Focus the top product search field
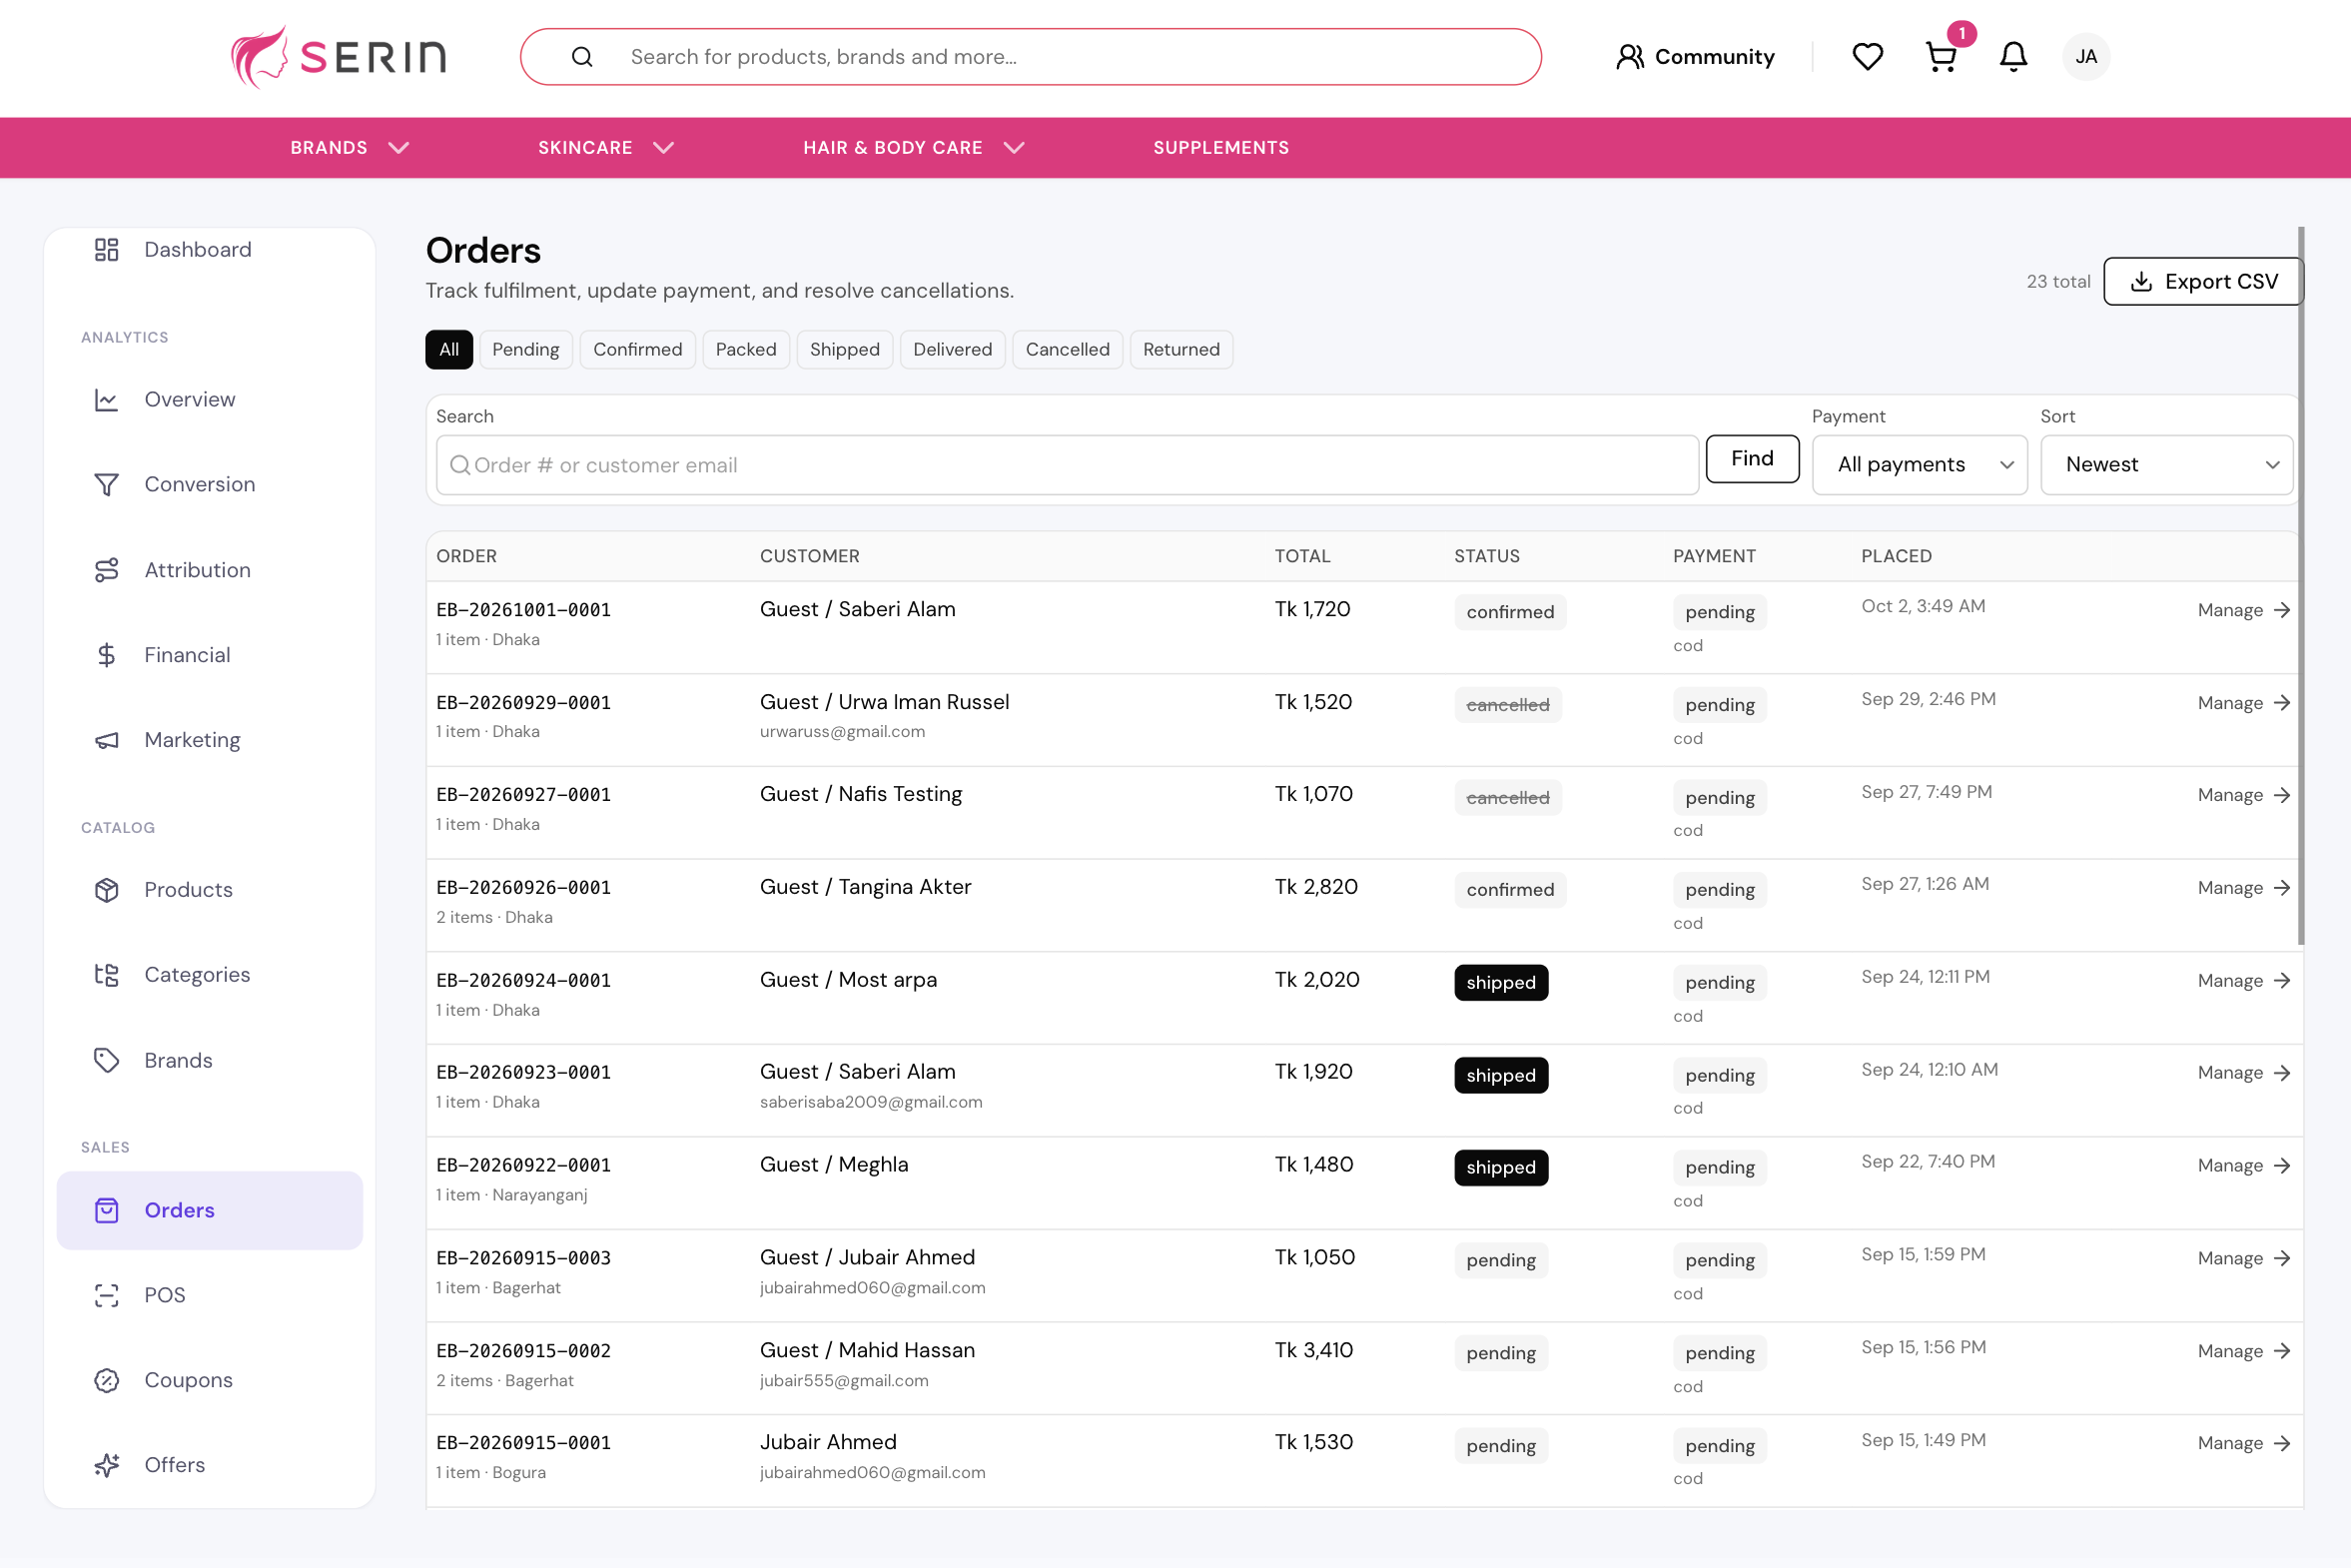This screenshot has height=1568, width=2351. [1030, 57]
